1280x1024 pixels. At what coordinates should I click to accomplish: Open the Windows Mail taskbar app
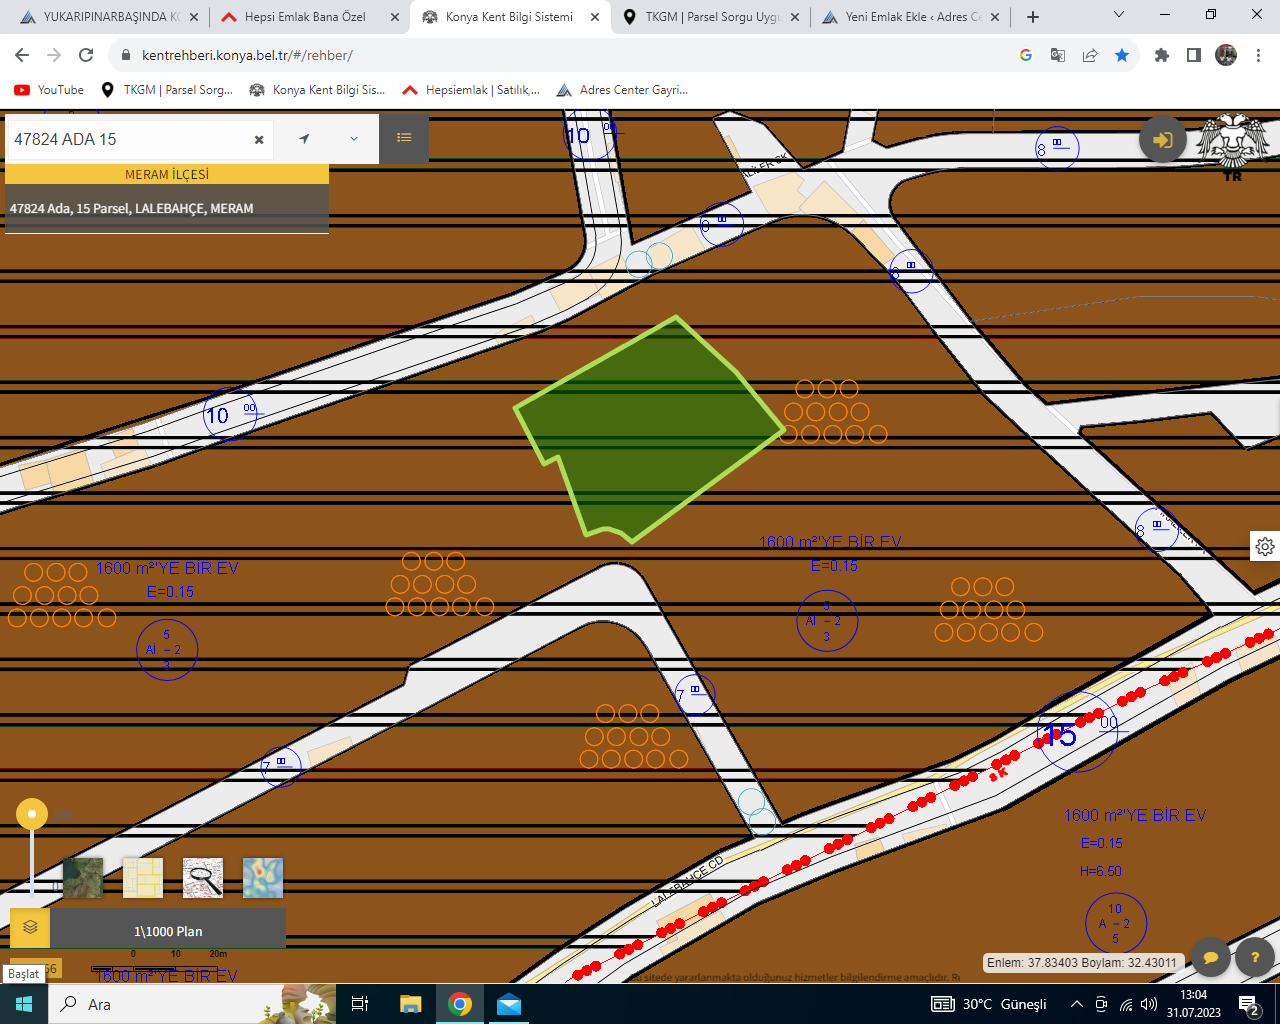tap(509, 1004)
